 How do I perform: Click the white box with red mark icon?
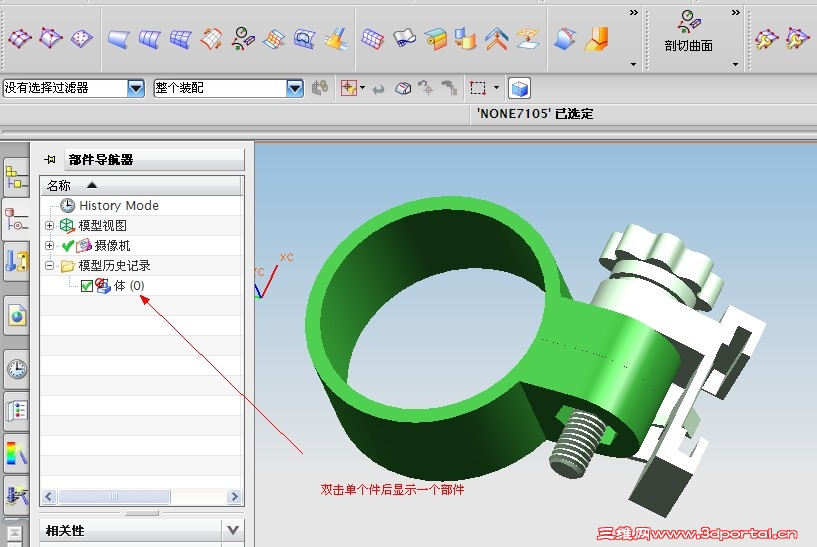402,88
